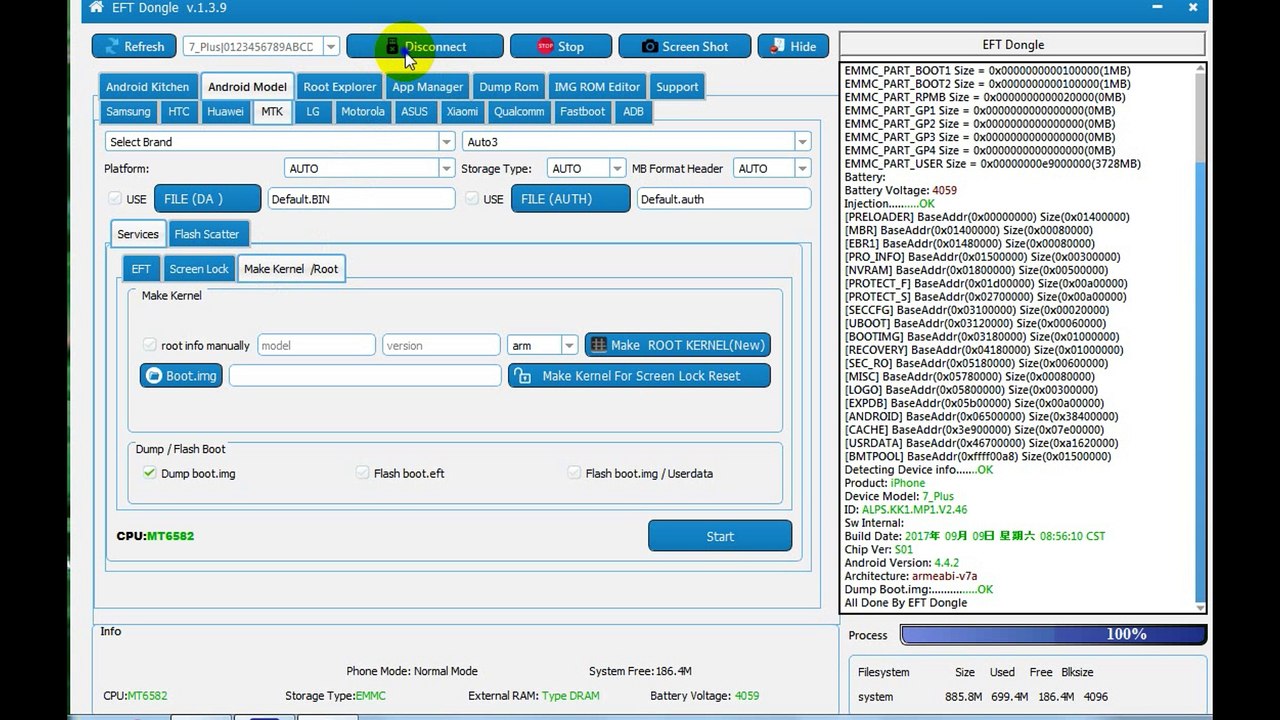The image size is (1280, 720).
Task: Enable root info manually checkbox
Action: pos(150,345)
